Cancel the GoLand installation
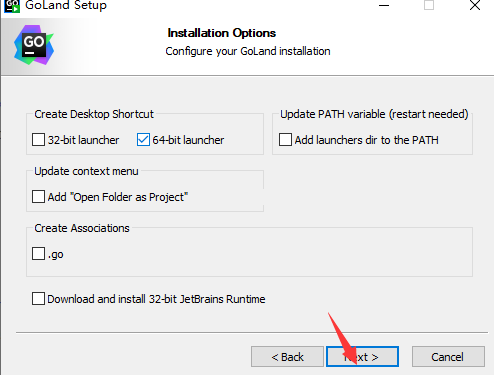This screenshot has width=494, height=375. [448, 357]
